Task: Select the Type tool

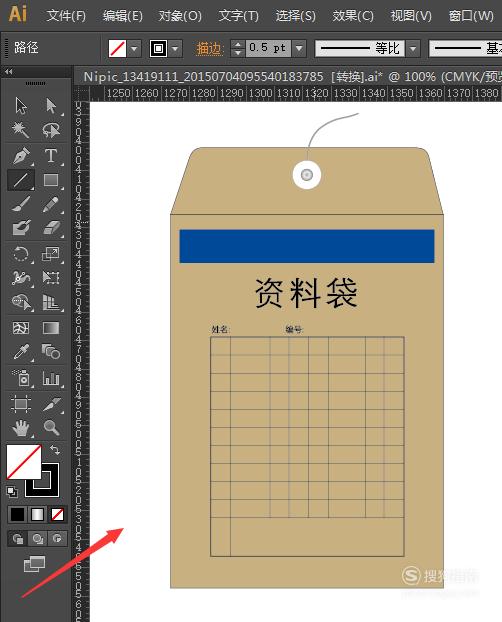Action: 51,156
